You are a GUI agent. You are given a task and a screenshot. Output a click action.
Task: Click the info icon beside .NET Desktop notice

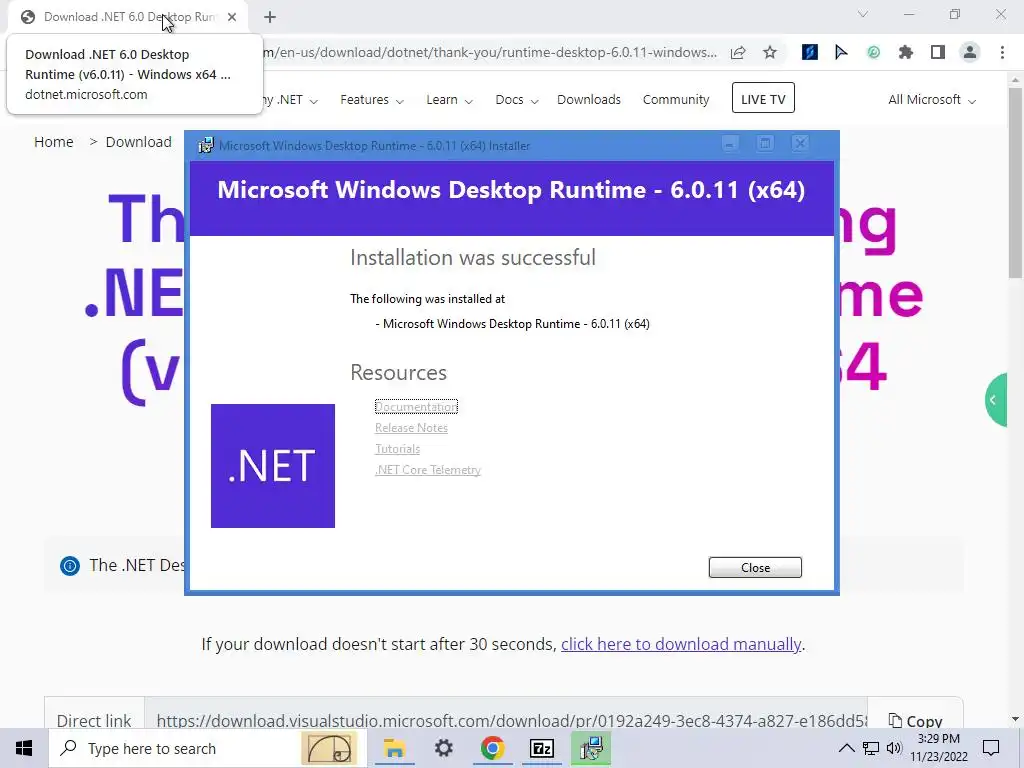coord(69,566)
